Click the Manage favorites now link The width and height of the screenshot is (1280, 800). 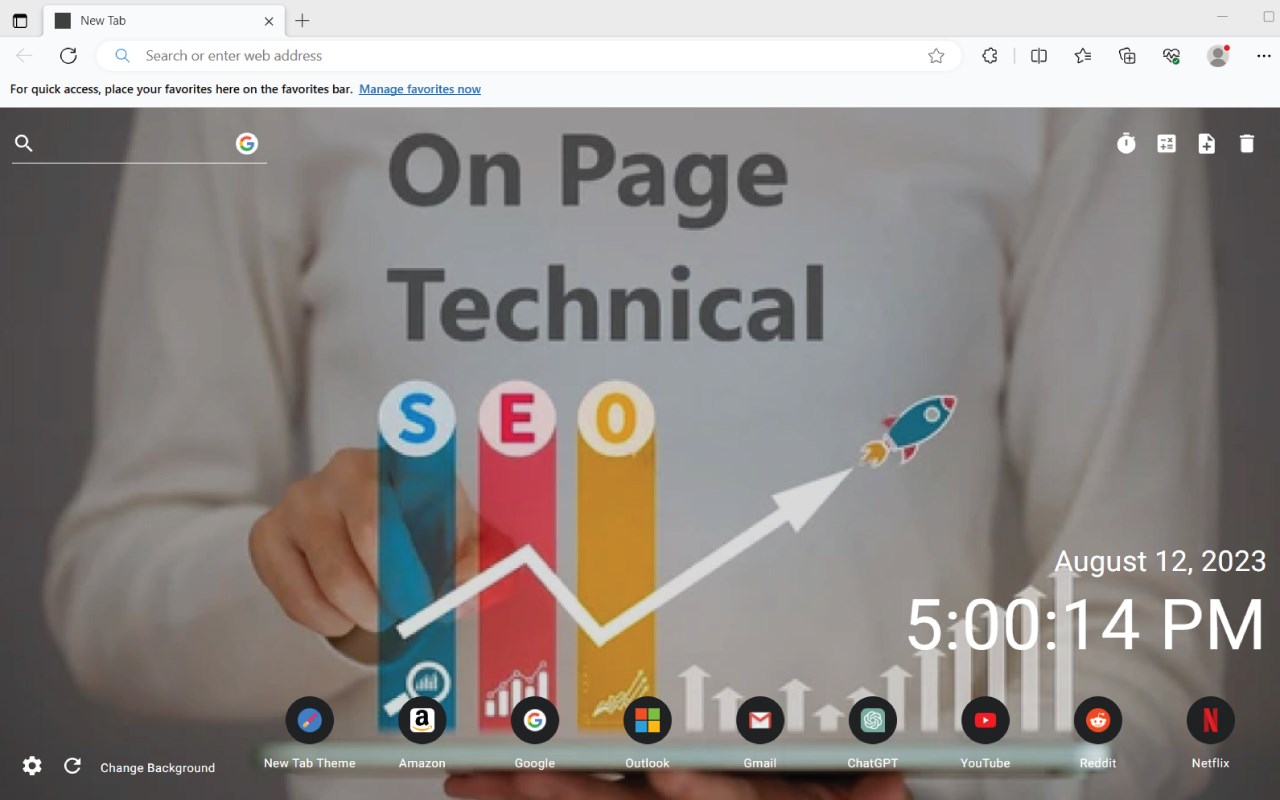point(420,89)
